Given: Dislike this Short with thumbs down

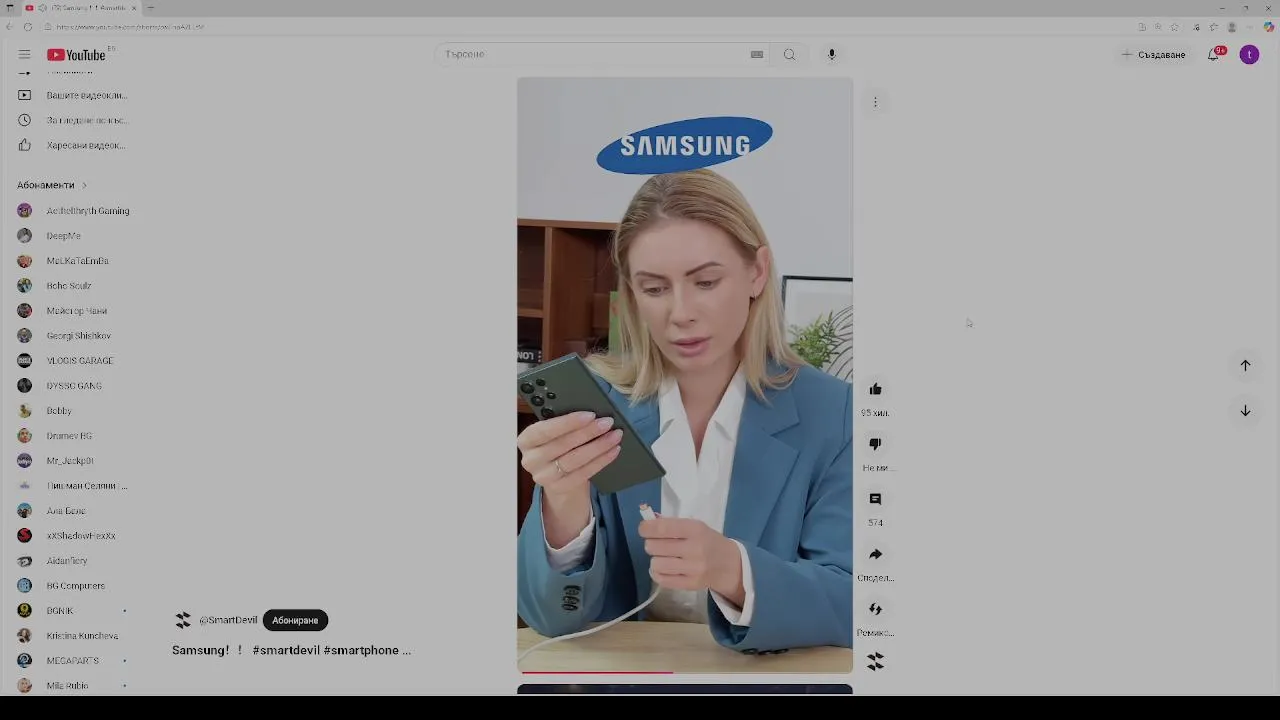Looking at the screenshot, I should pos(875,444).
